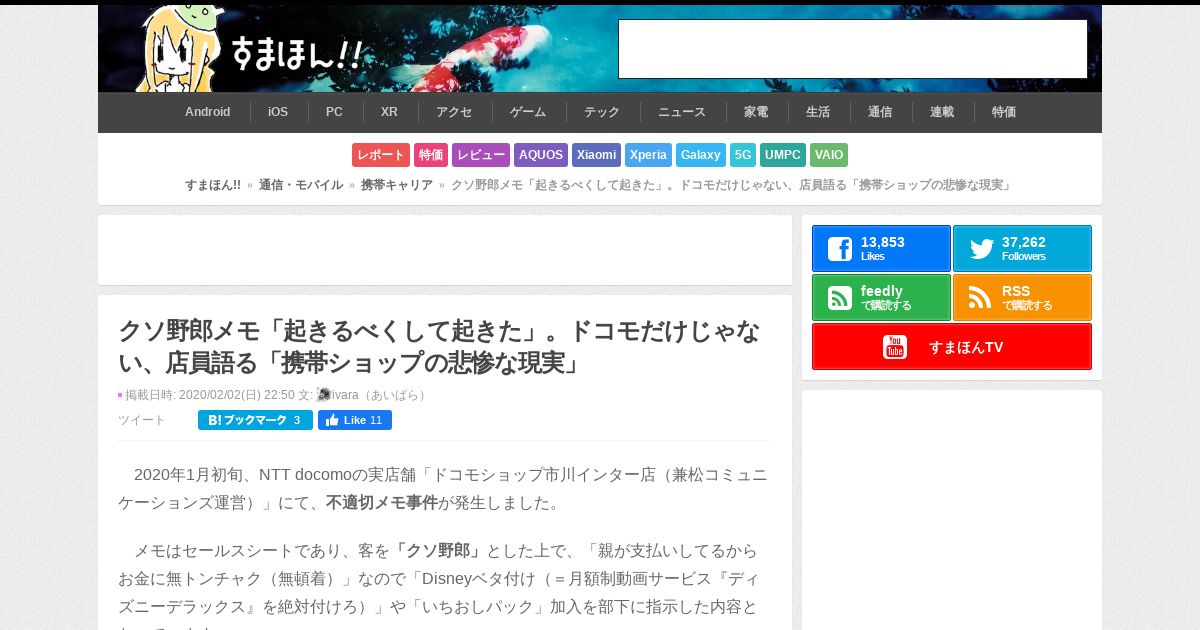
Task: Click the bold 不適切メモ事件 text
Action: click(x=382, y=503)
